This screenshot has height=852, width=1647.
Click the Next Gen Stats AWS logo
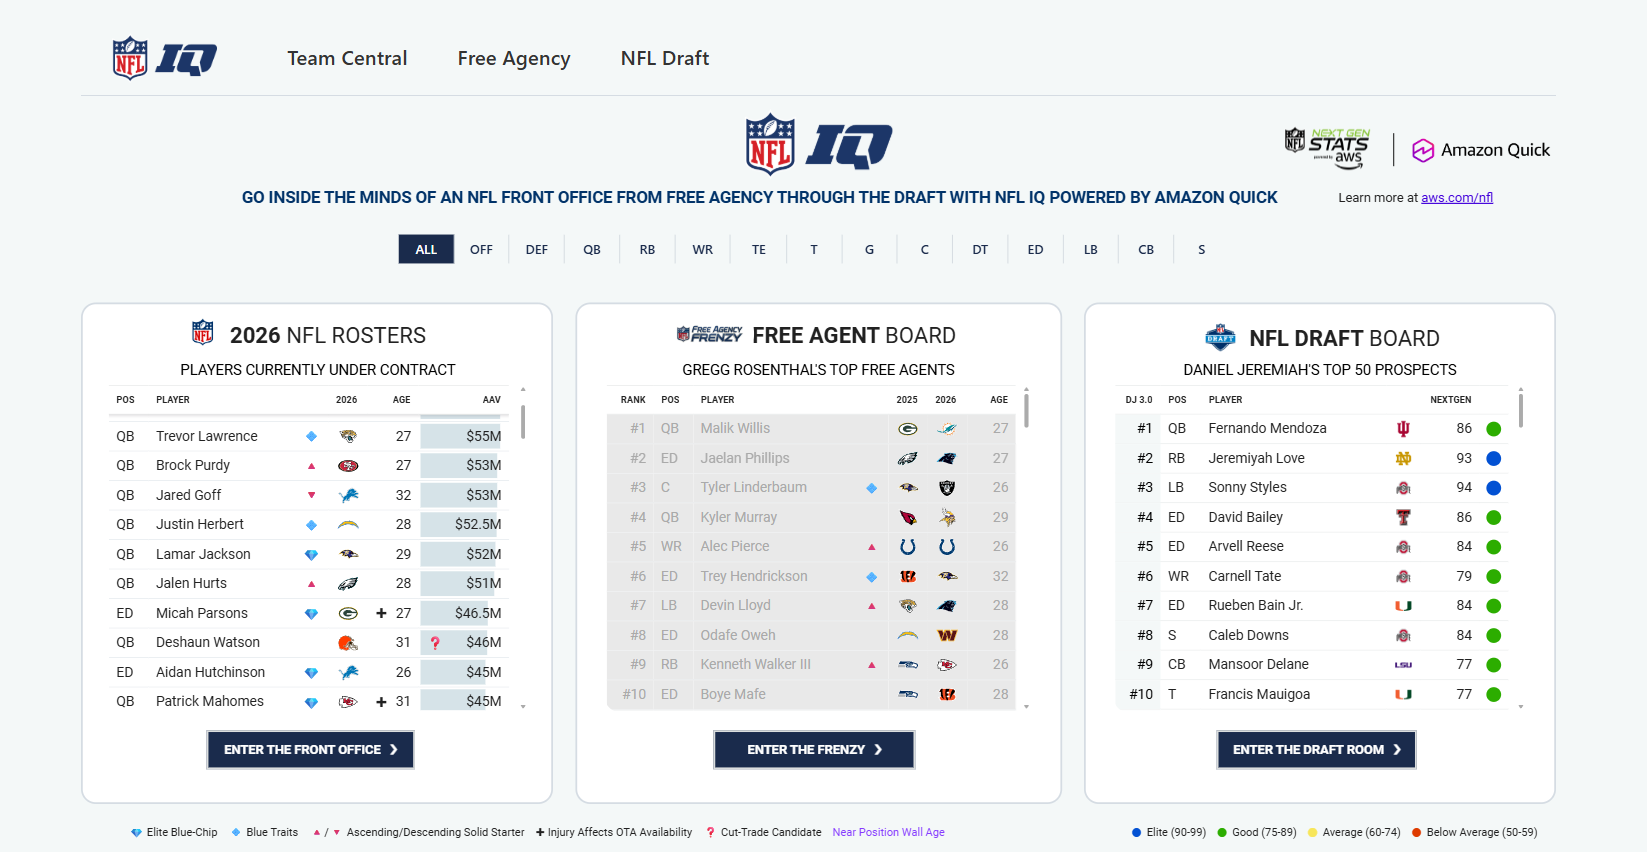[1327, 148]
